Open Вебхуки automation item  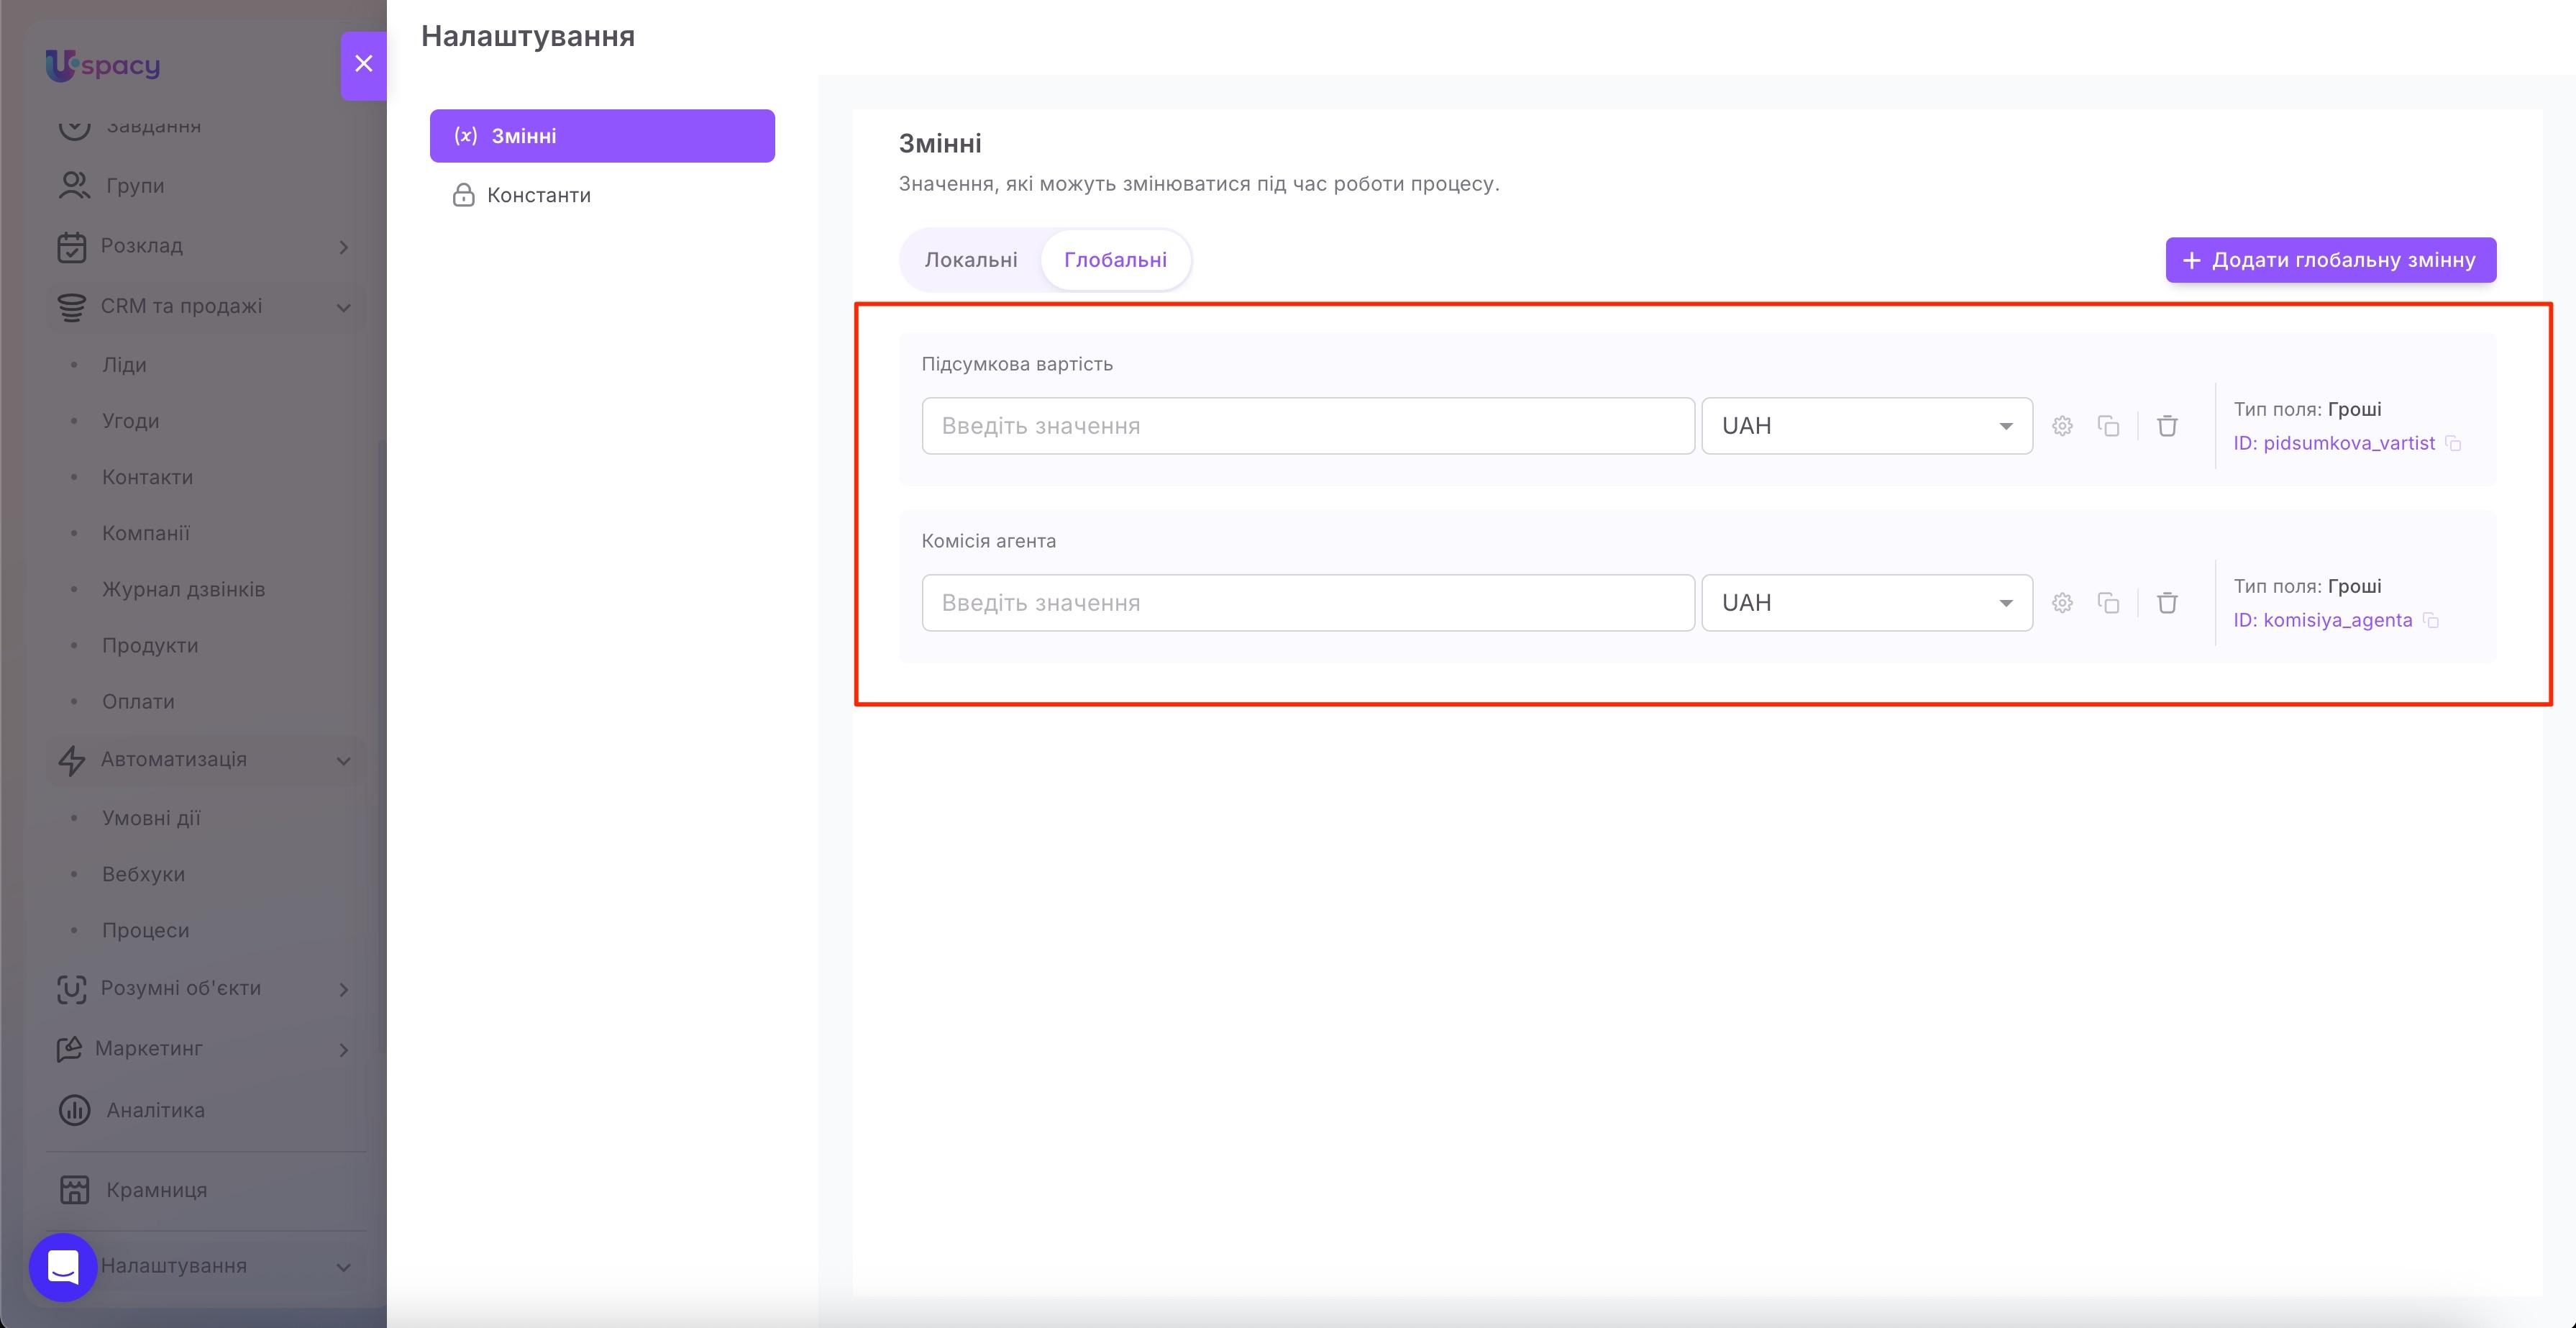[x=143, y=874]
